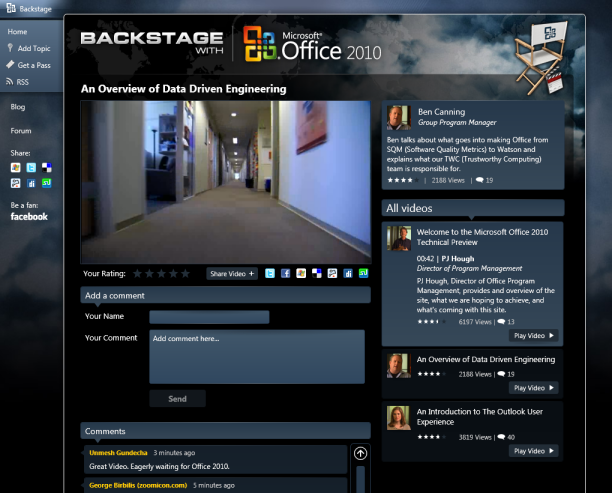Click the Backstage tab at top left

click(x=29, y=8)
